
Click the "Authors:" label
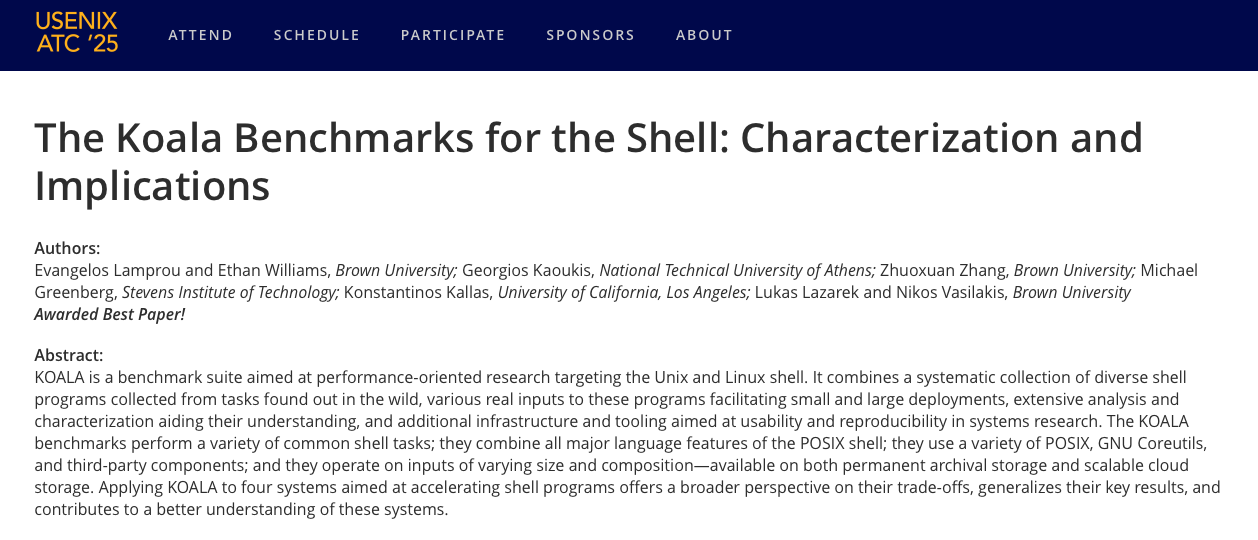tap(67, 248)
